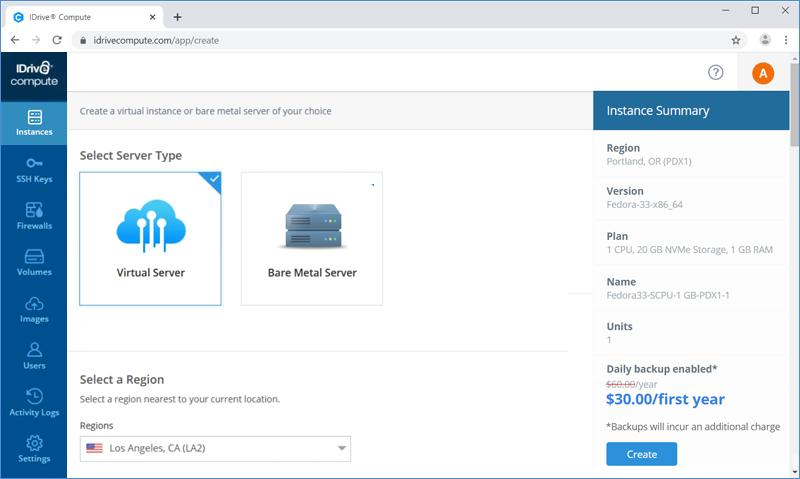Close the IDrive Compute tab
The height and width of the screenshot is (479, 800).
(x=153, y=17)
